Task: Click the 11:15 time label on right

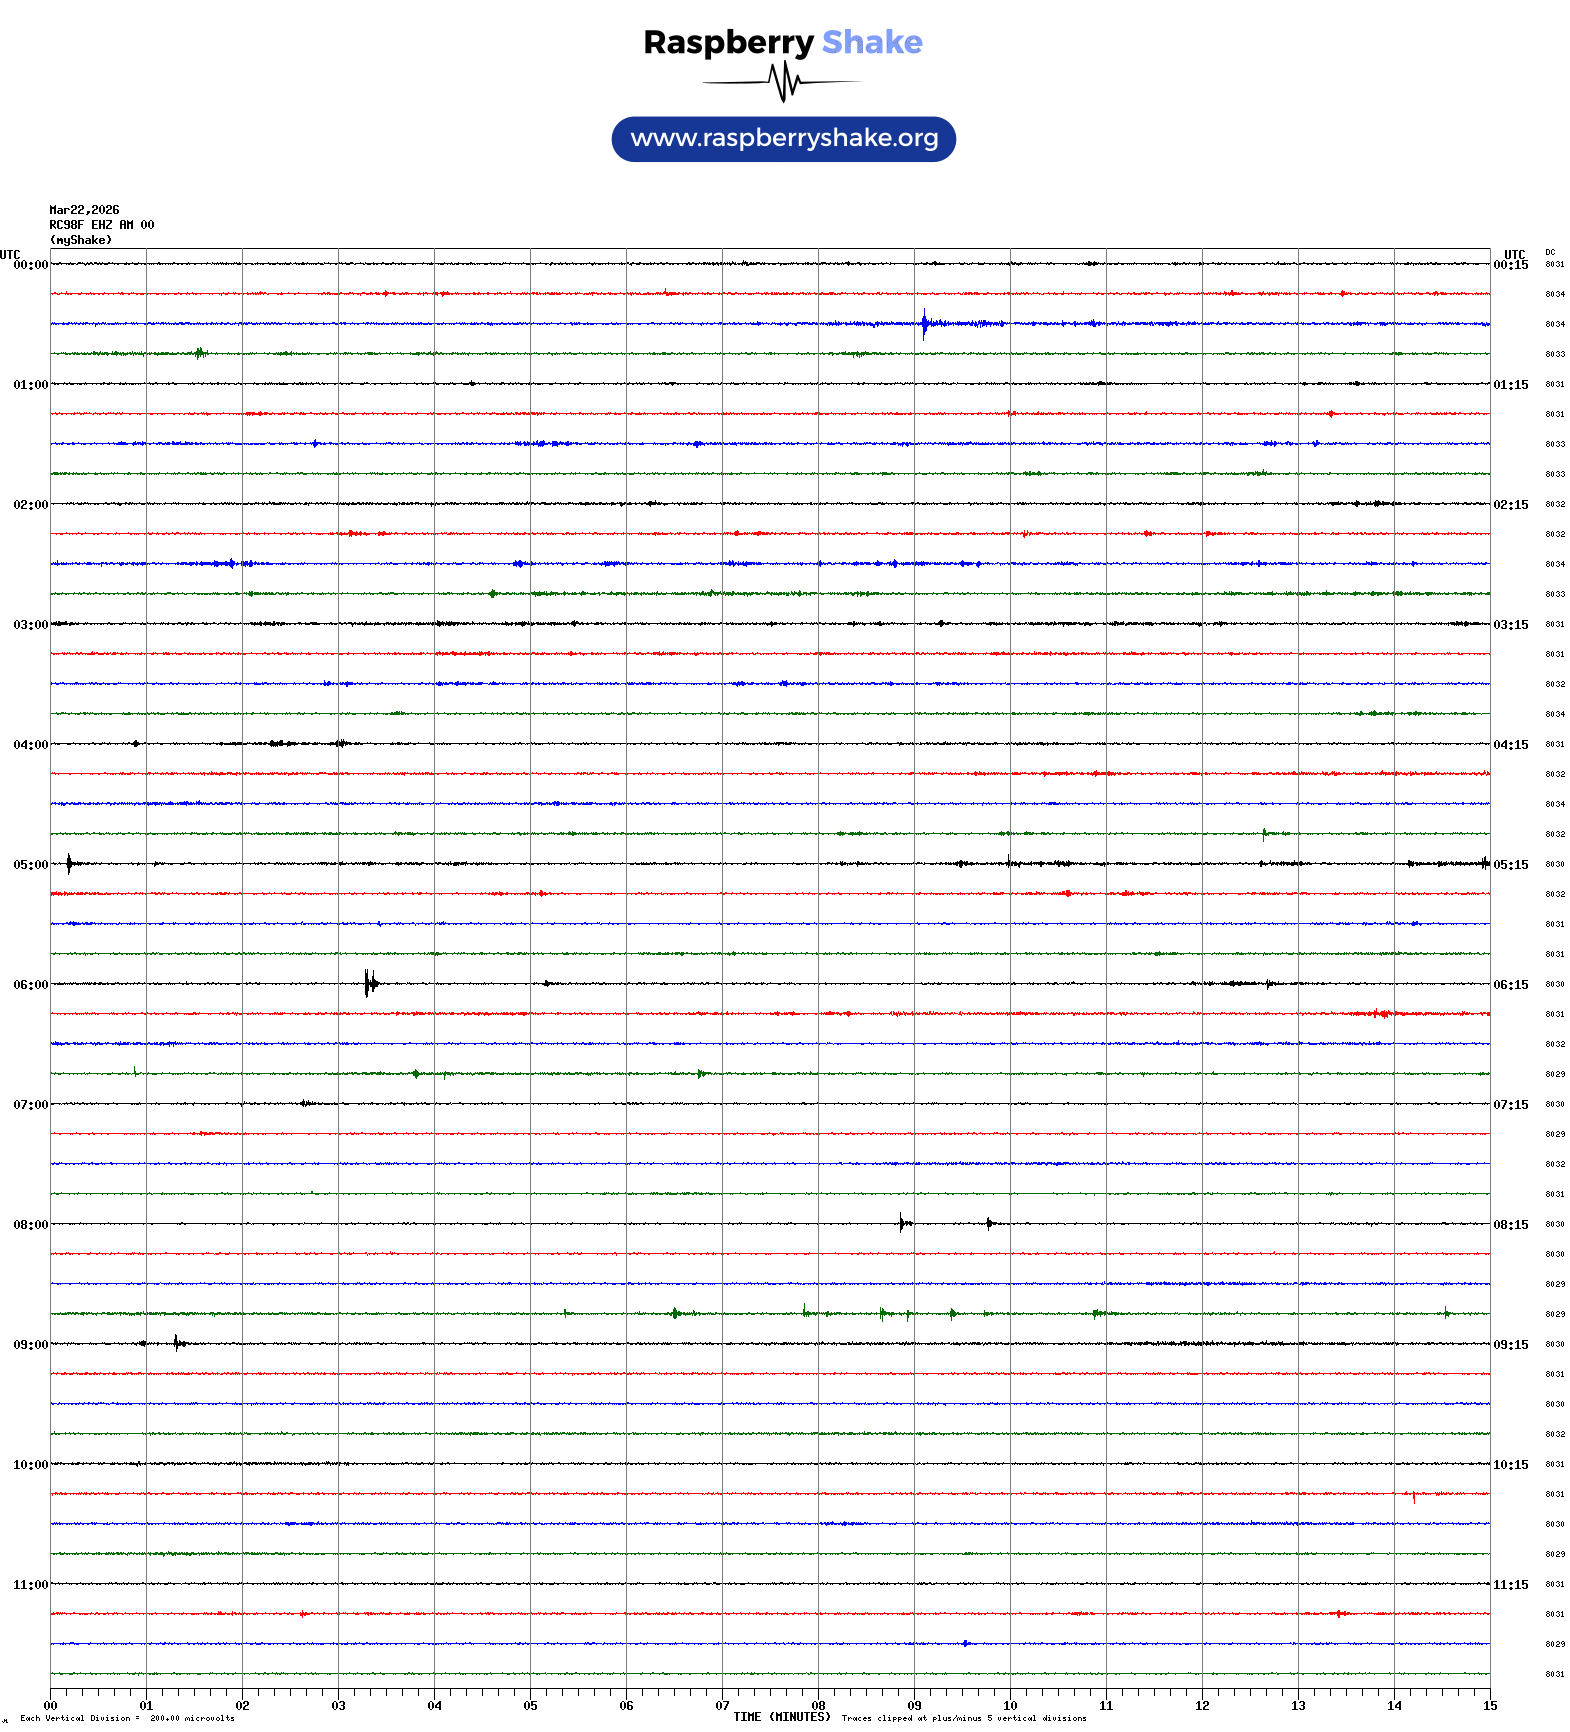Action: [1510, 1585]
